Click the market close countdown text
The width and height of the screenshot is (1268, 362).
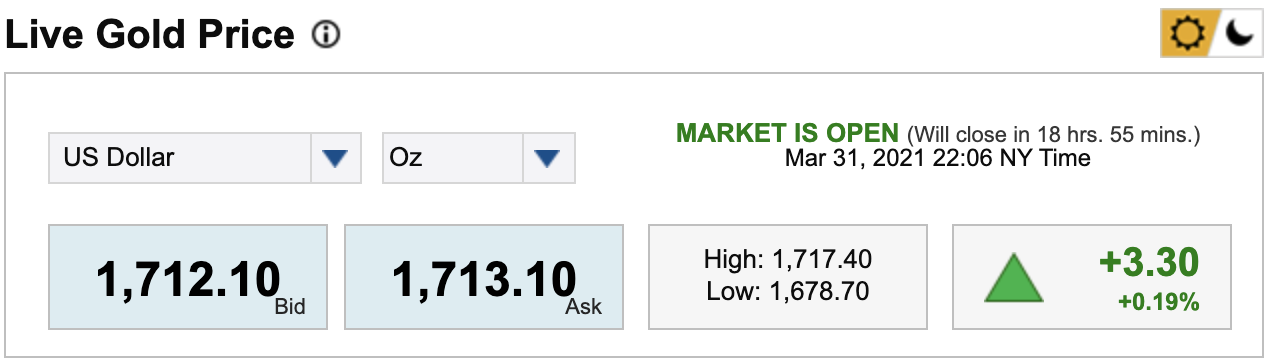point(1054,134)
